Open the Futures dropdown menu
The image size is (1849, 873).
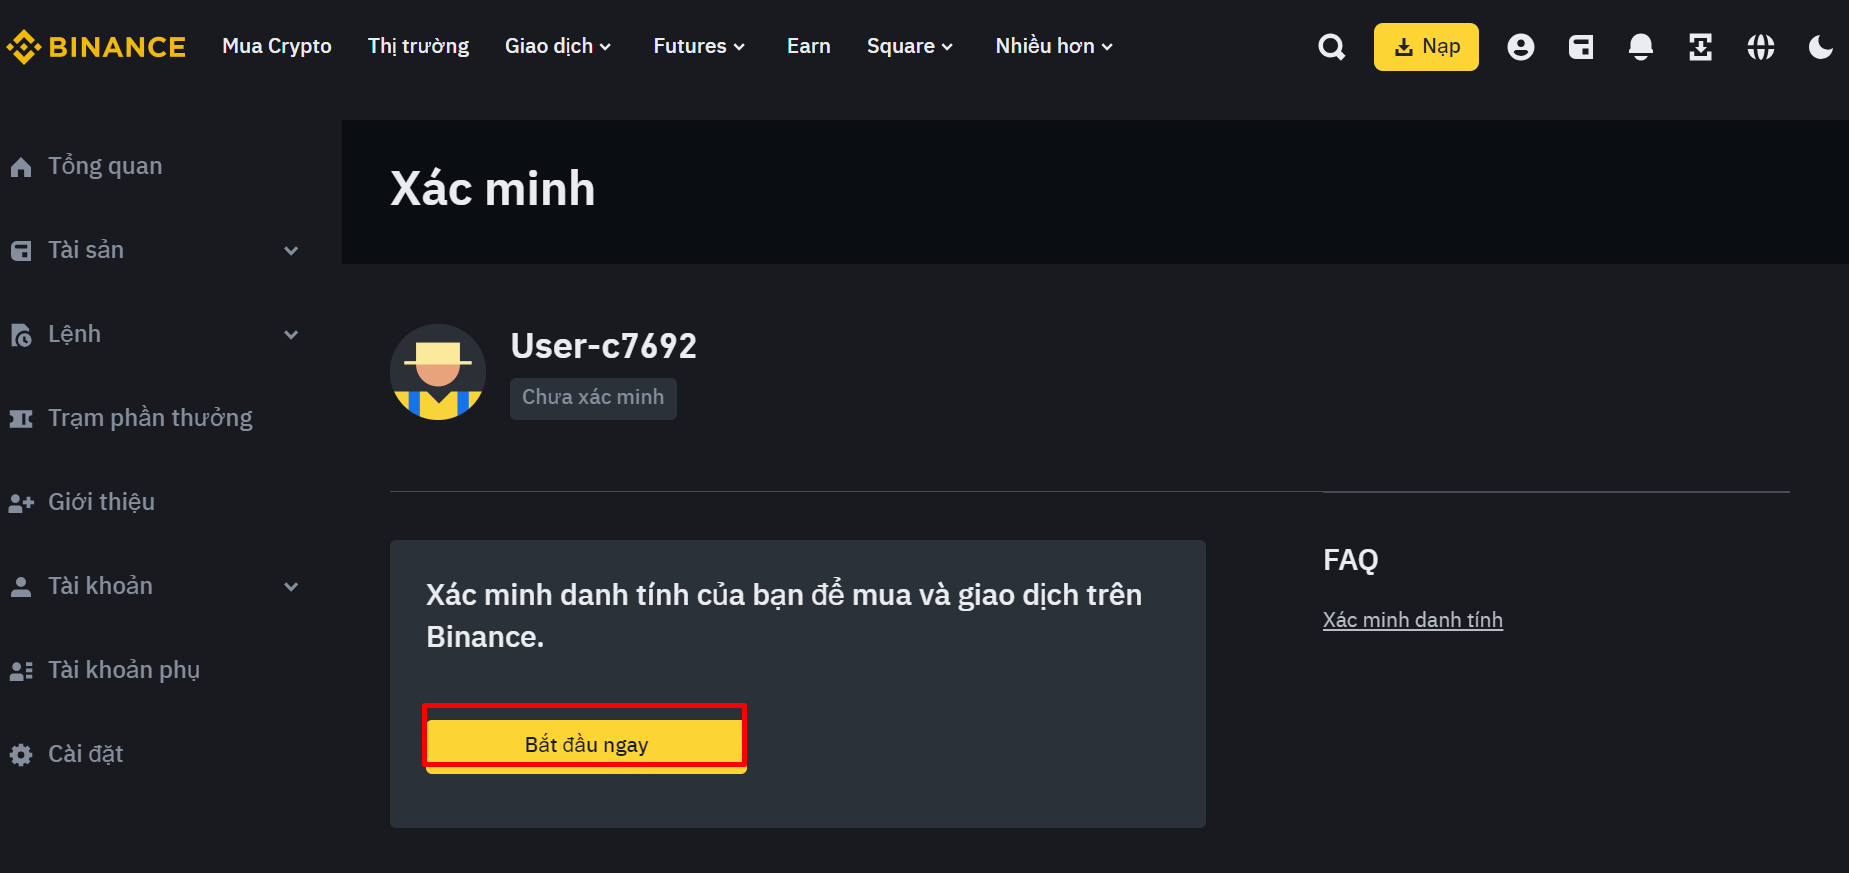click(698, 47)
